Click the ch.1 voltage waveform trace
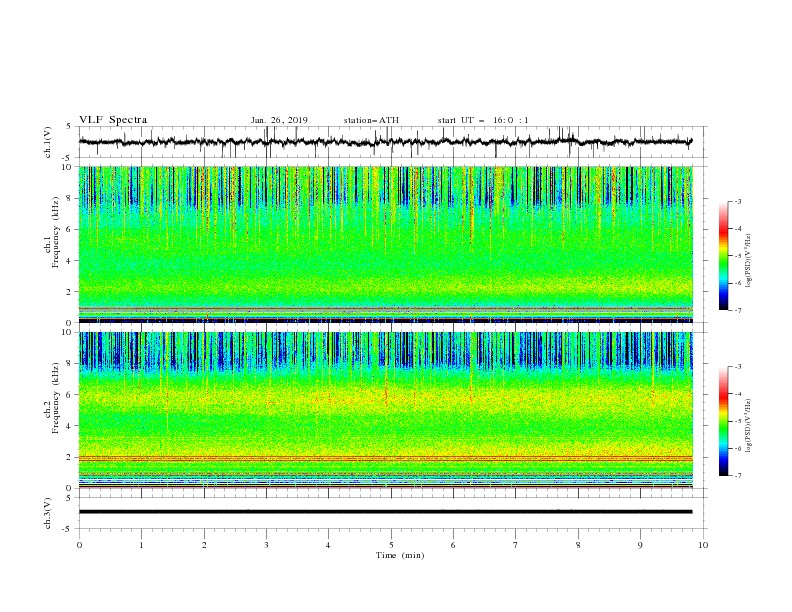The width and height of the screenshot is (792, 612). 385,142
